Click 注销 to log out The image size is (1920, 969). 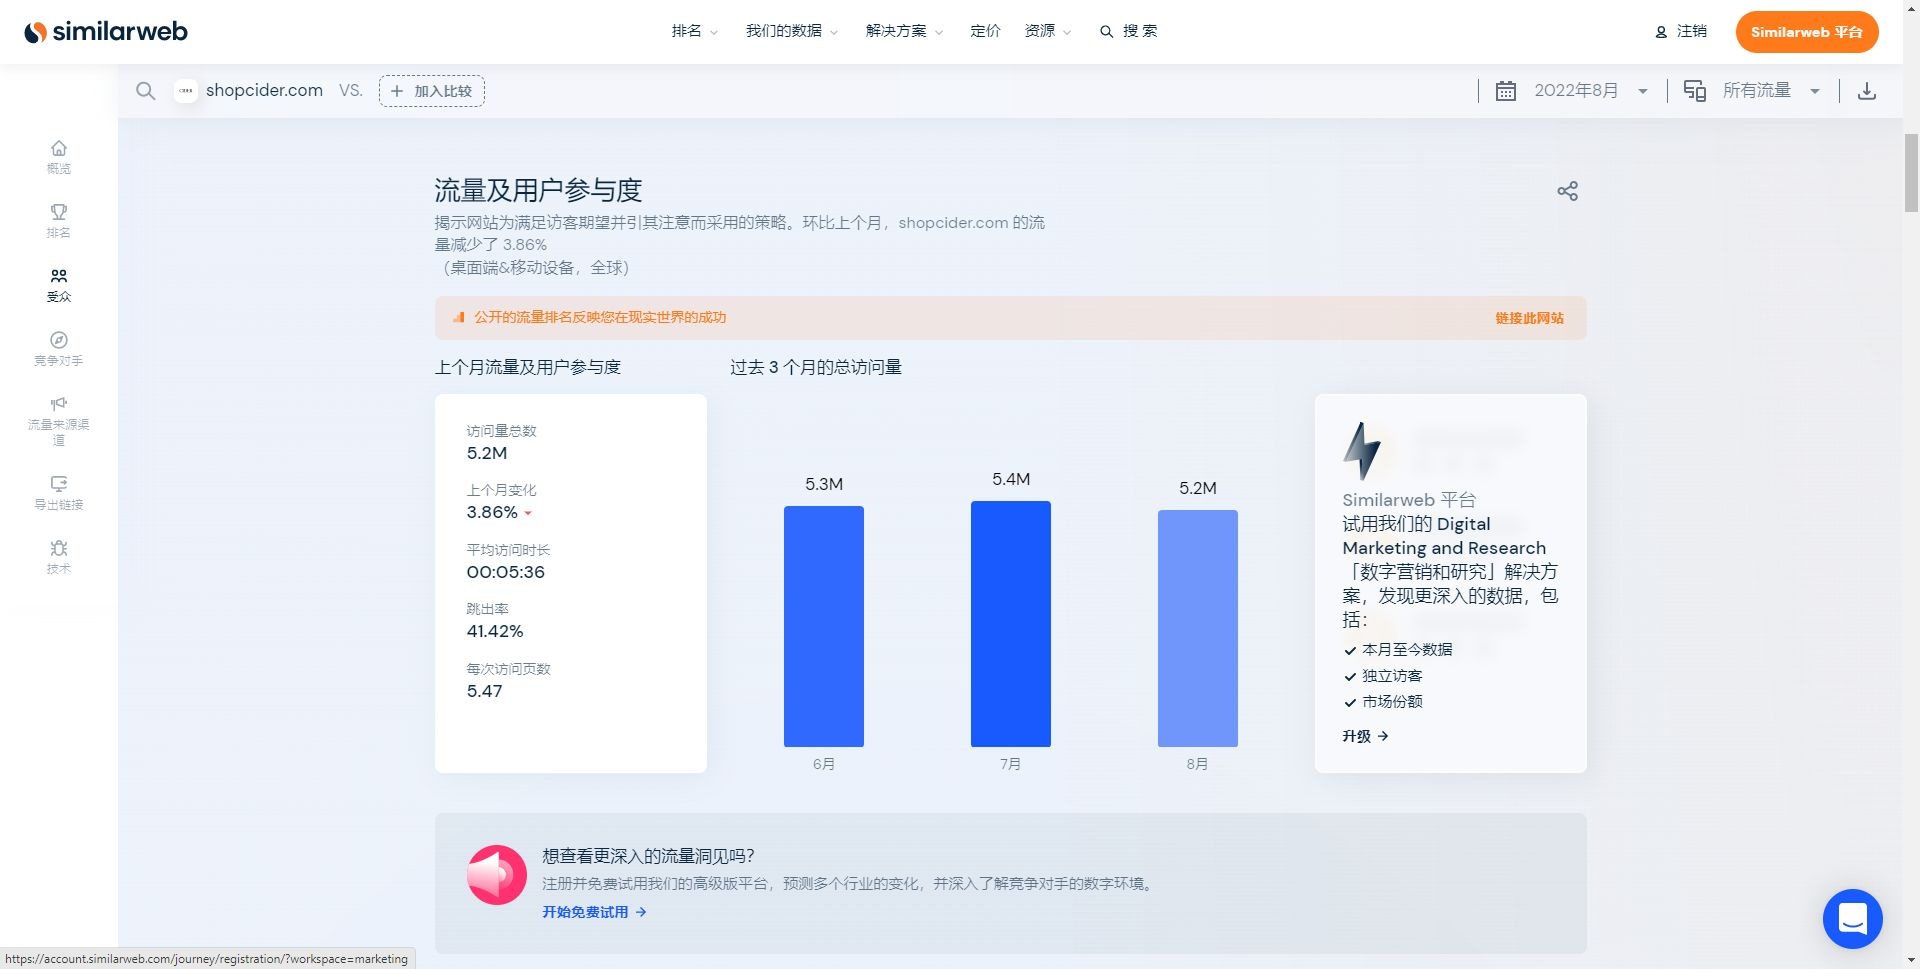click(x=1692, y=32)
